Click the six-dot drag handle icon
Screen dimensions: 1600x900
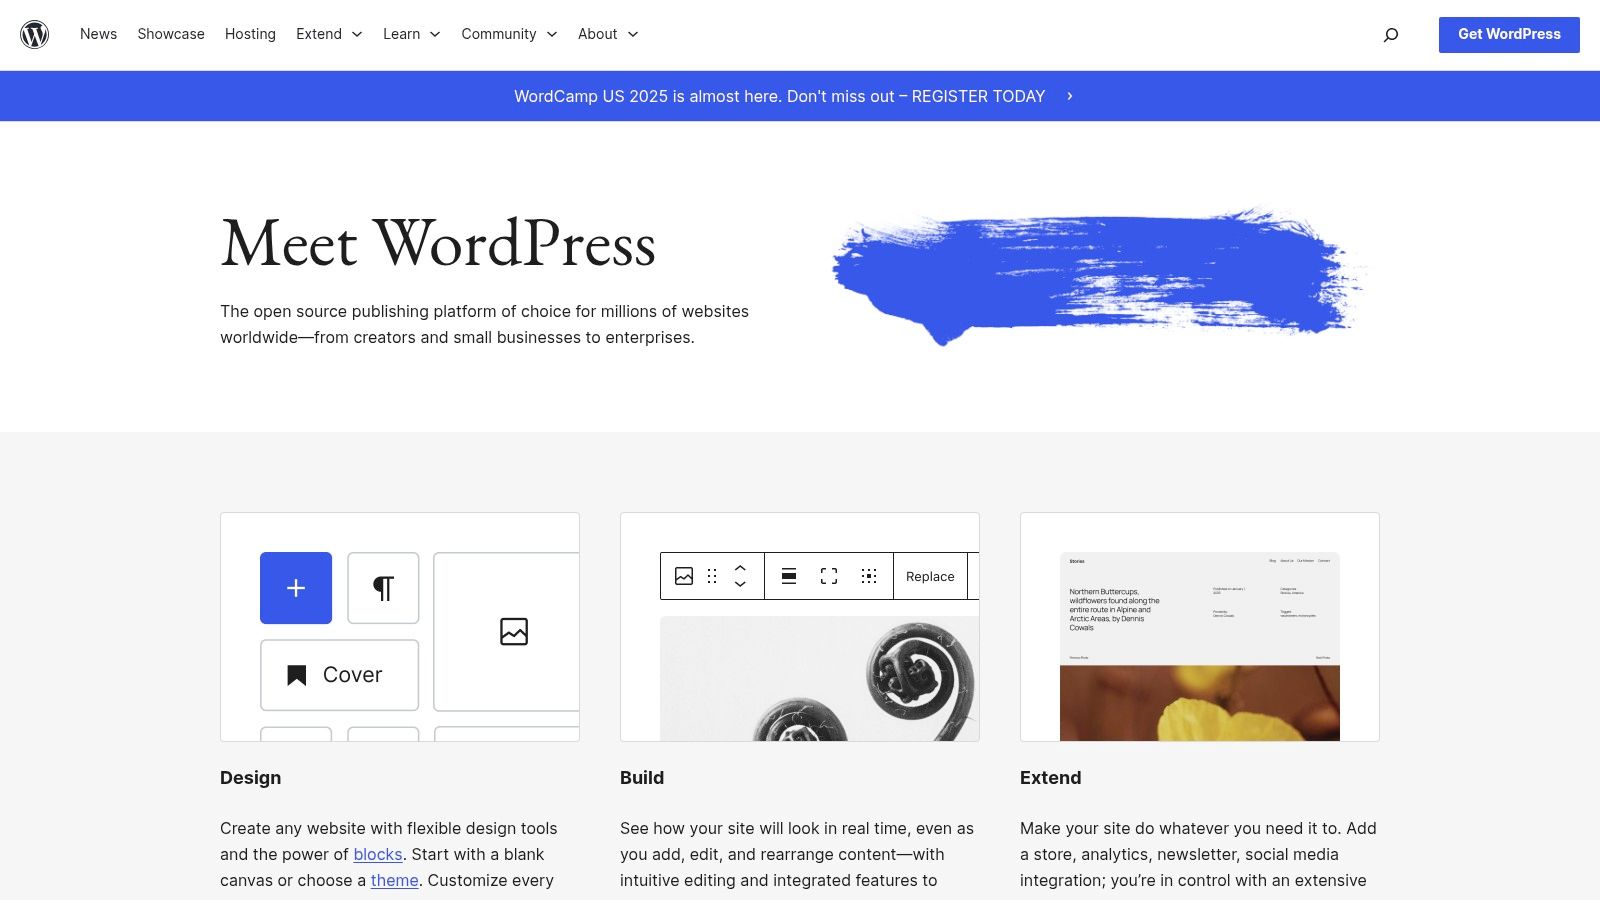(x=712, y=576)
